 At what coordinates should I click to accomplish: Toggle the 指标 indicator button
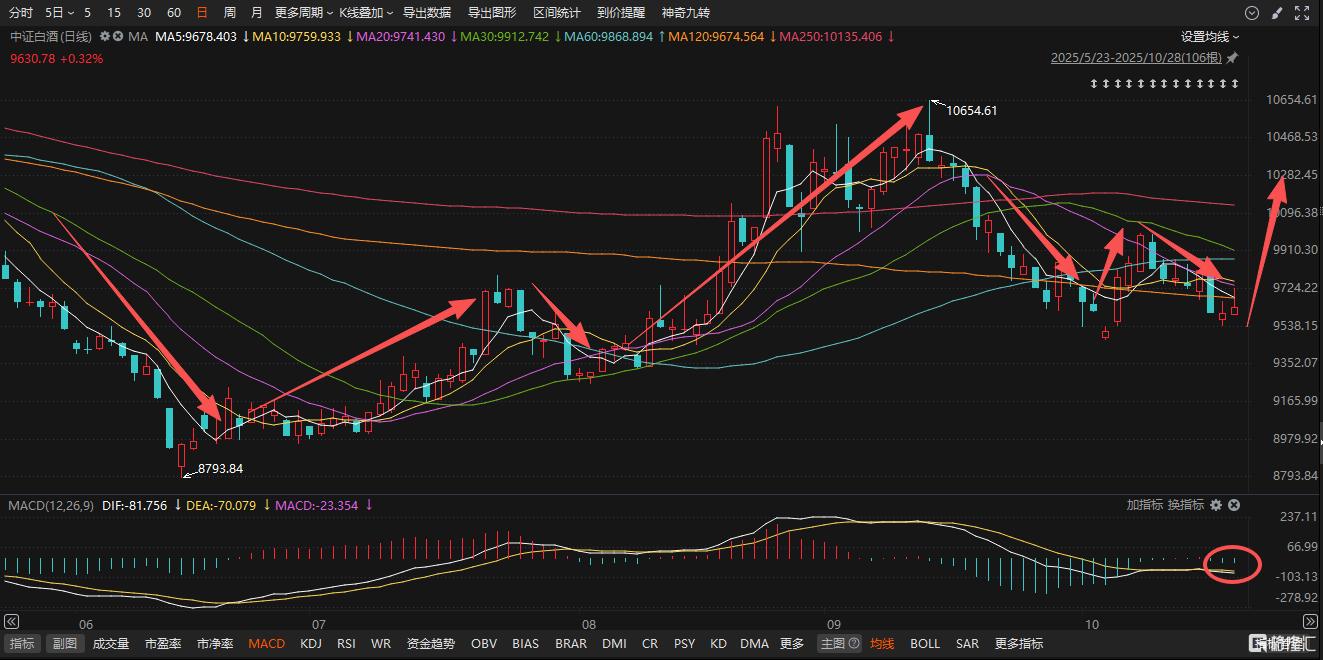click(x=22, y=644)
